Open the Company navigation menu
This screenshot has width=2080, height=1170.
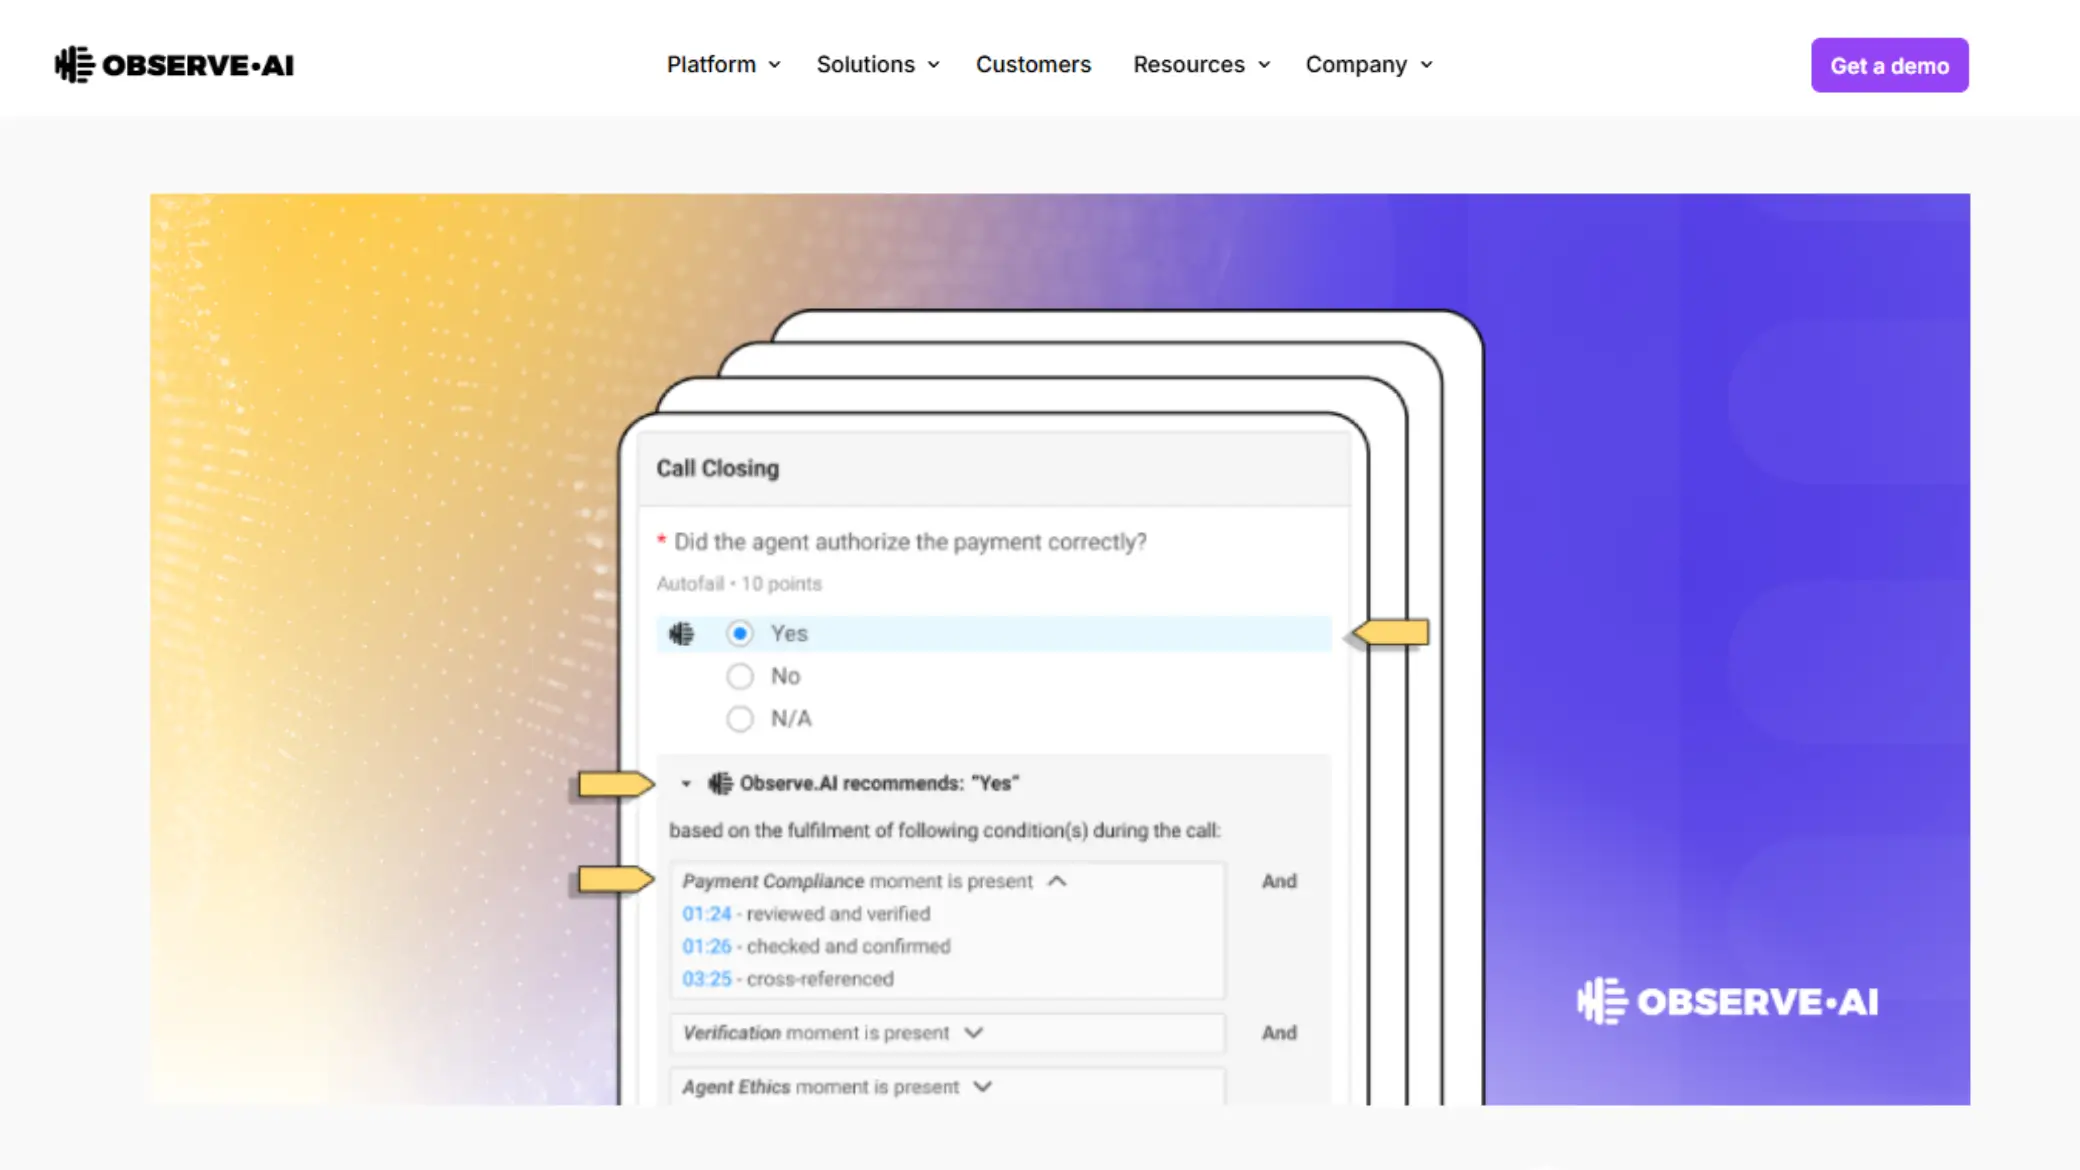click(1368, 64)
